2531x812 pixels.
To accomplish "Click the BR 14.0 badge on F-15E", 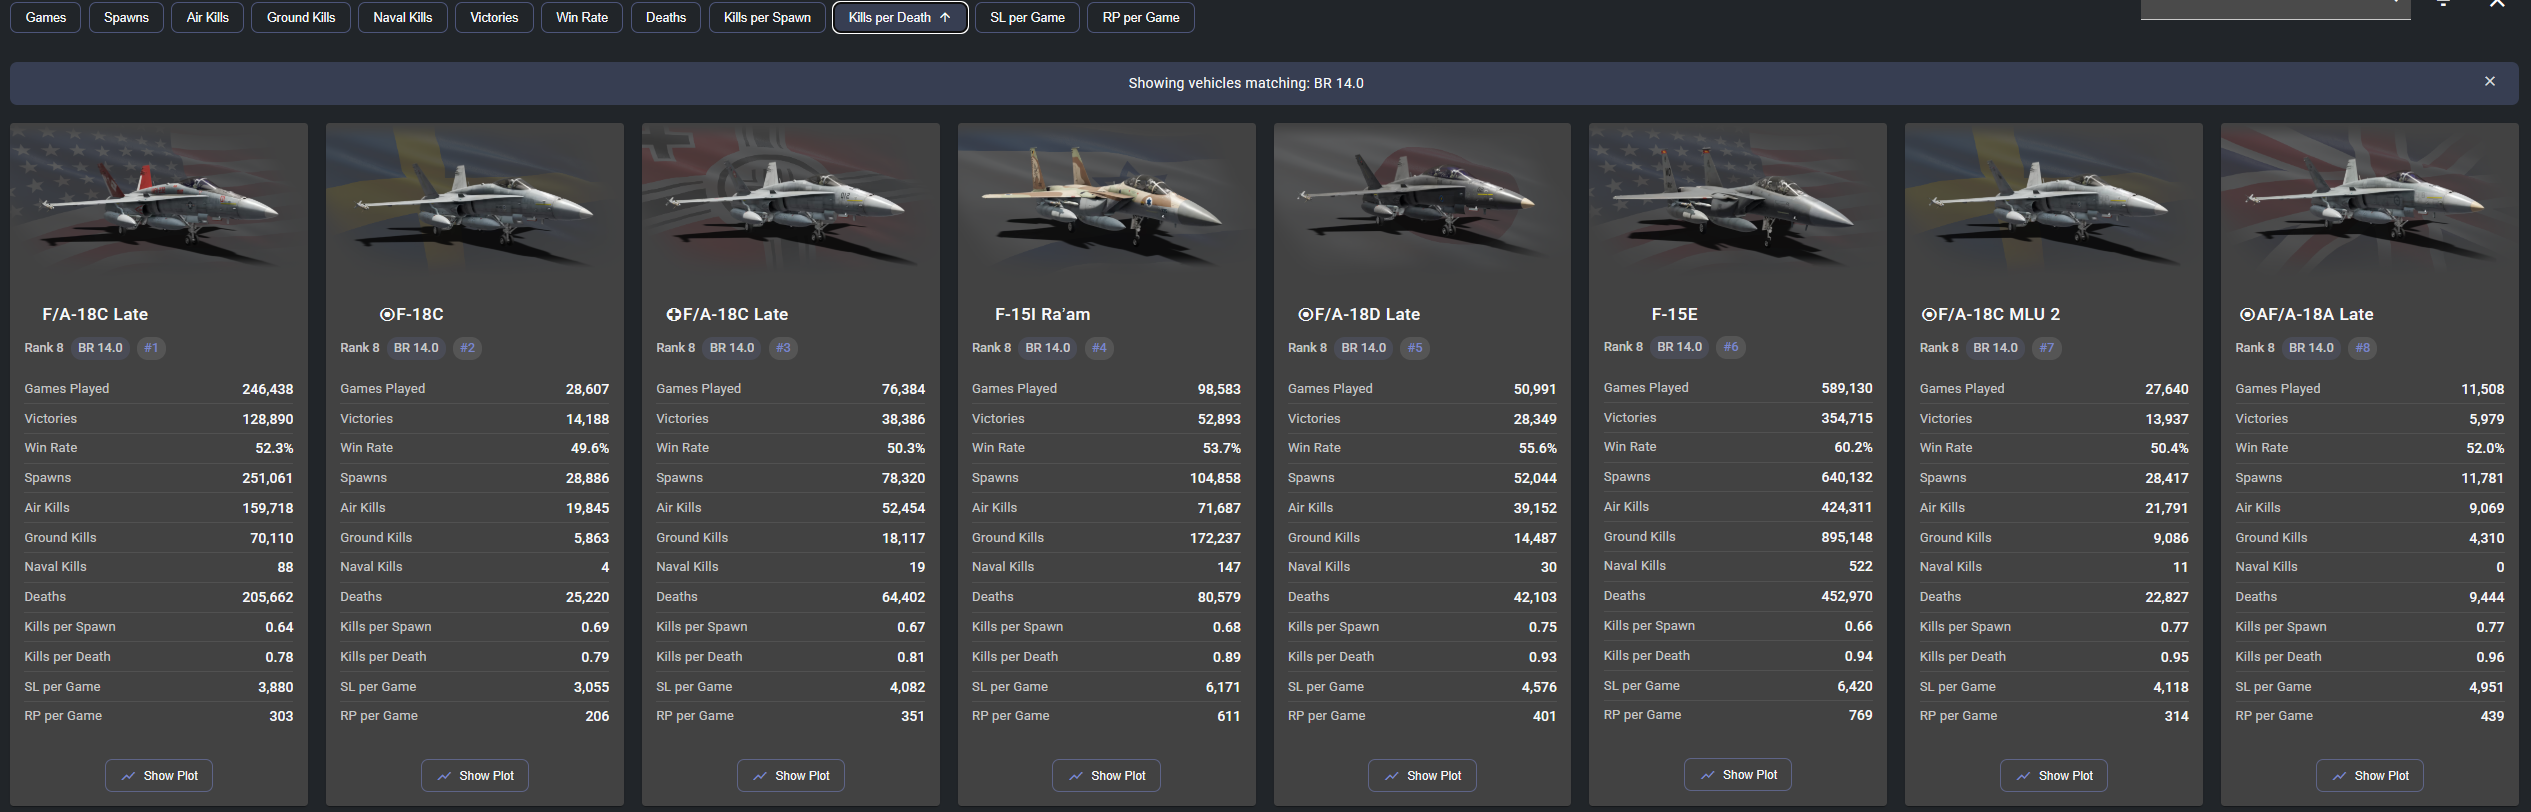I will tap(1680, 347).
